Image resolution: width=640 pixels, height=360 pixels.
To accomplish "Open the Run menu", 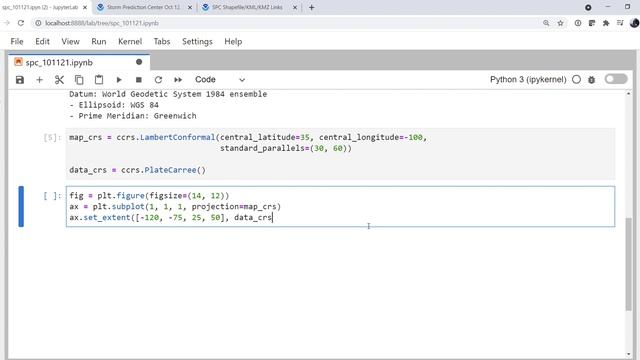I will pyautogui.click(x=99, y=42).
